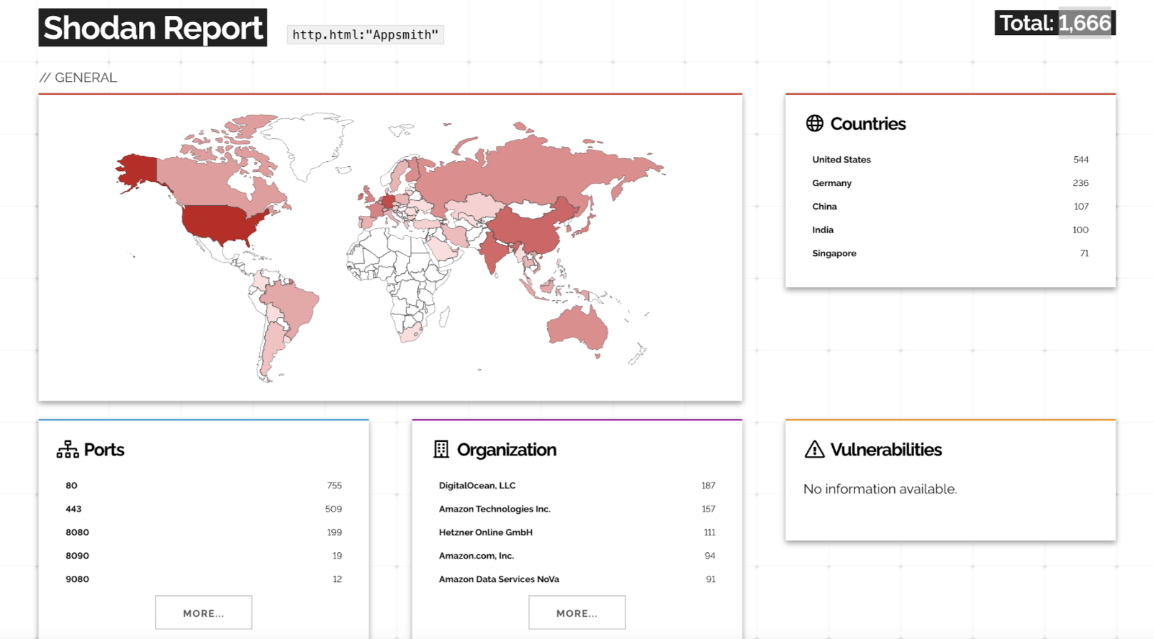Viewport: 1154px width, 639px height.
Task: Click DigitalOcean, LLC organization
Action: [x=477, y=486]
